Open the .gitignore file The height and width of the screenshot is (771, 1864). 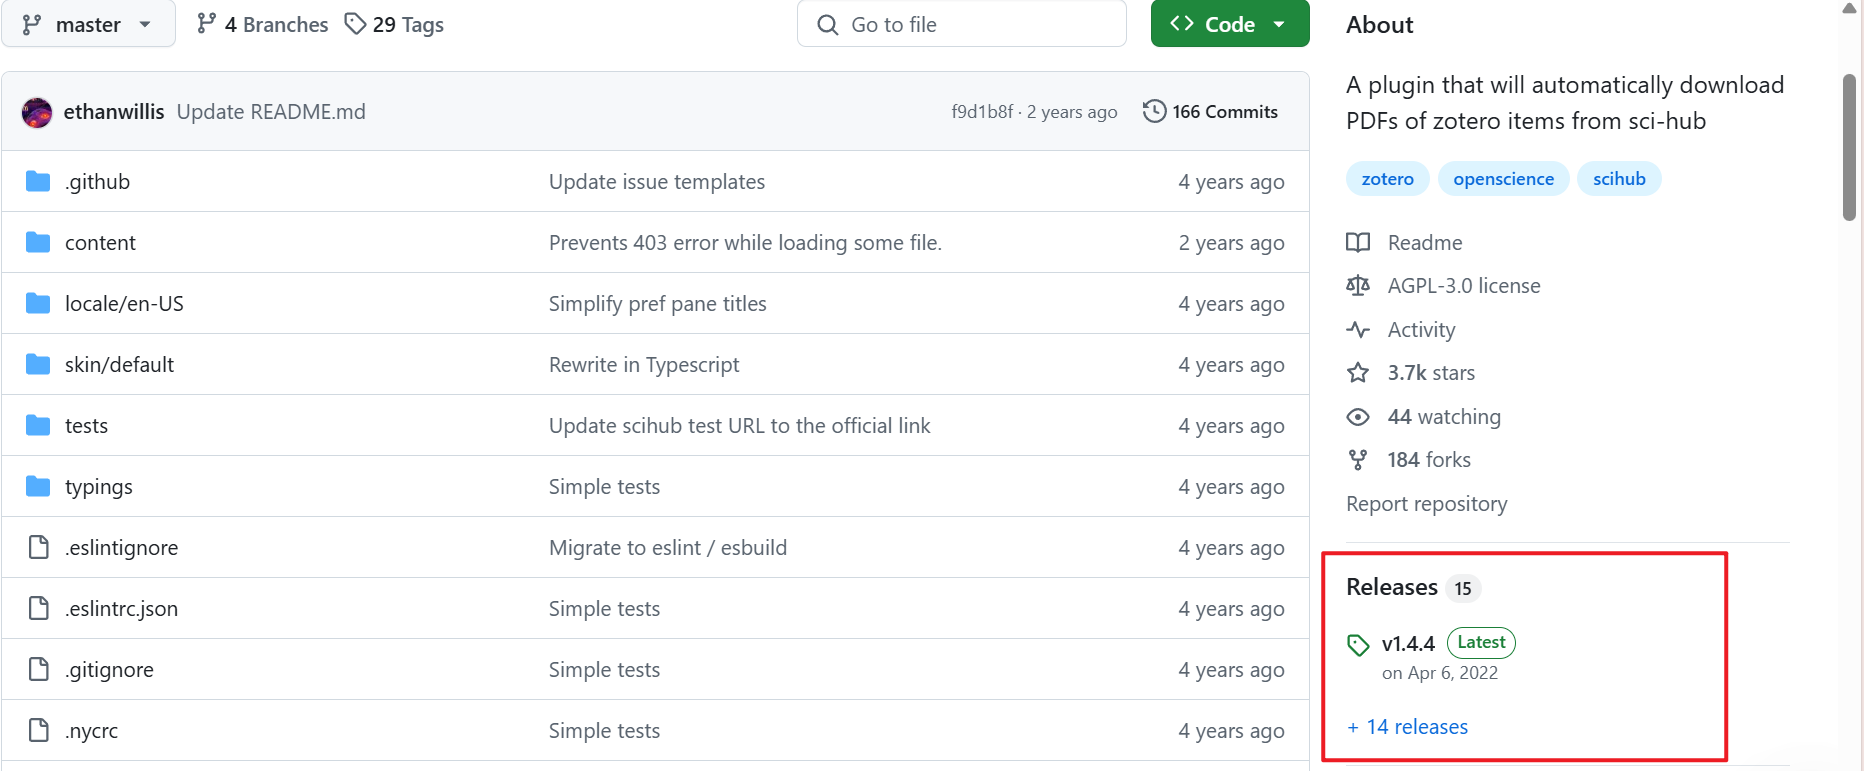(110, 670)
